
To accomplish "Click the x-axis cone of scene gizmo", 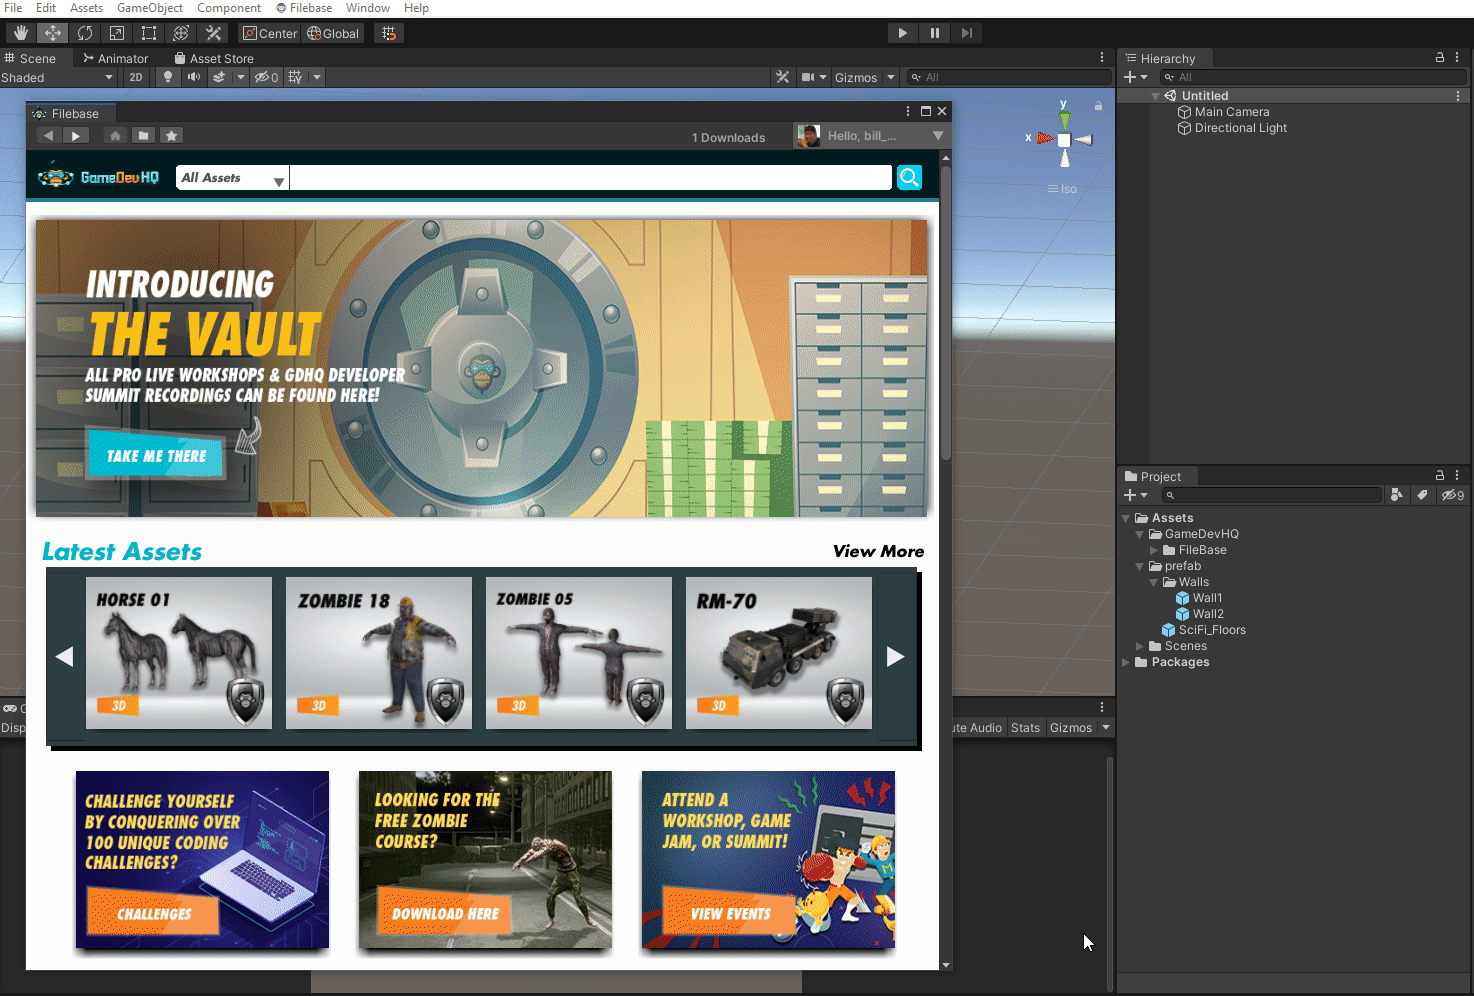I will (x=1046, y=138).
